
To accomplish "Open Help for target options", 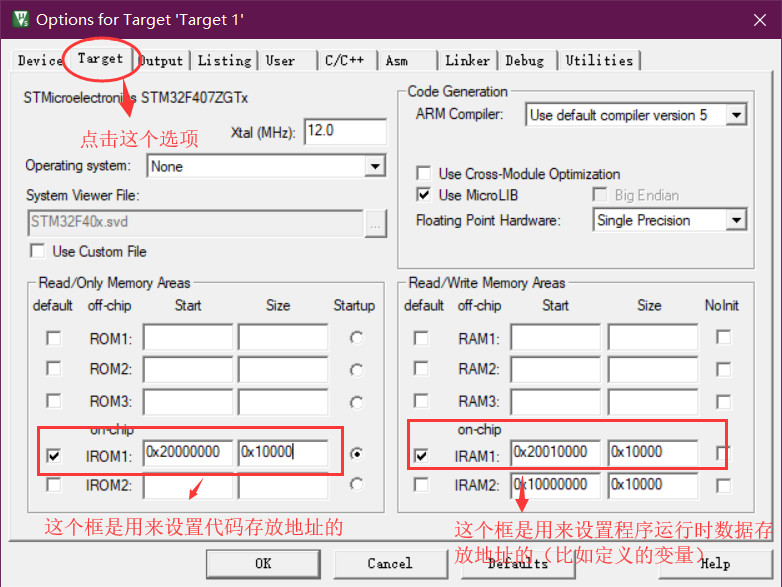I will 715,564.
